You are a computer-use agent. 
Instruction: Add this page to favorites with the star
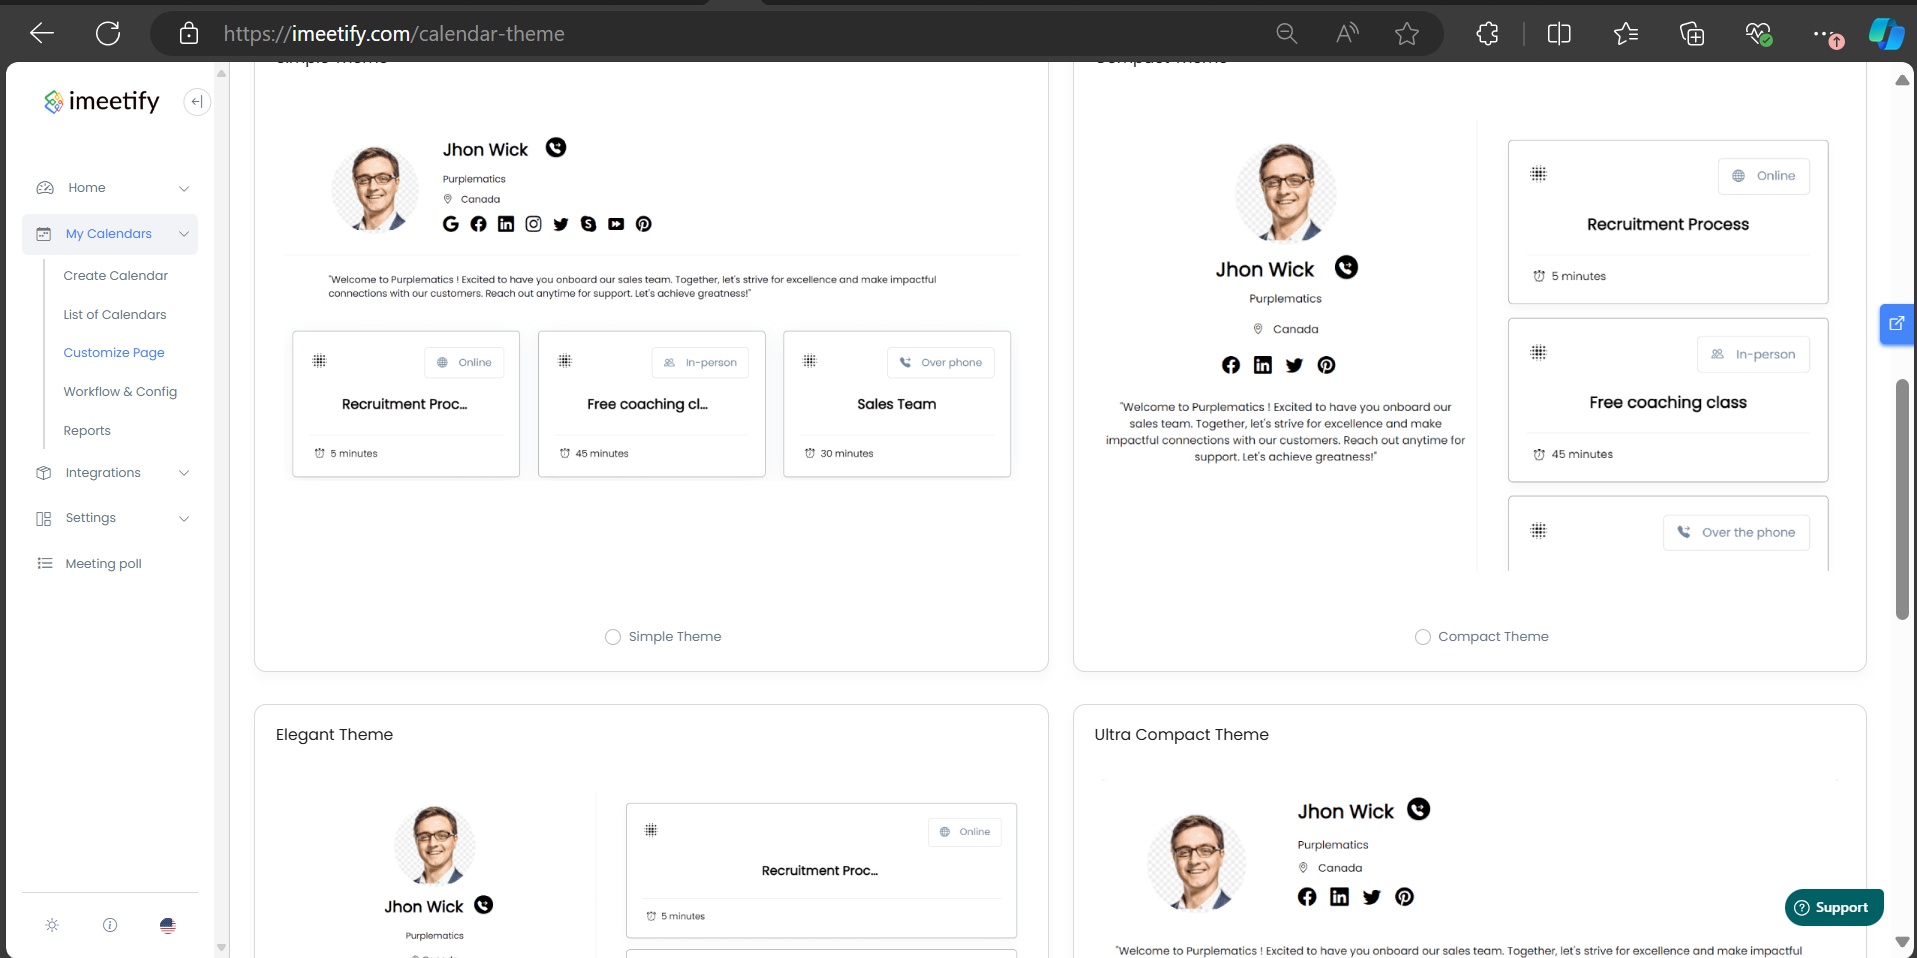click(x=1407, y=34)
